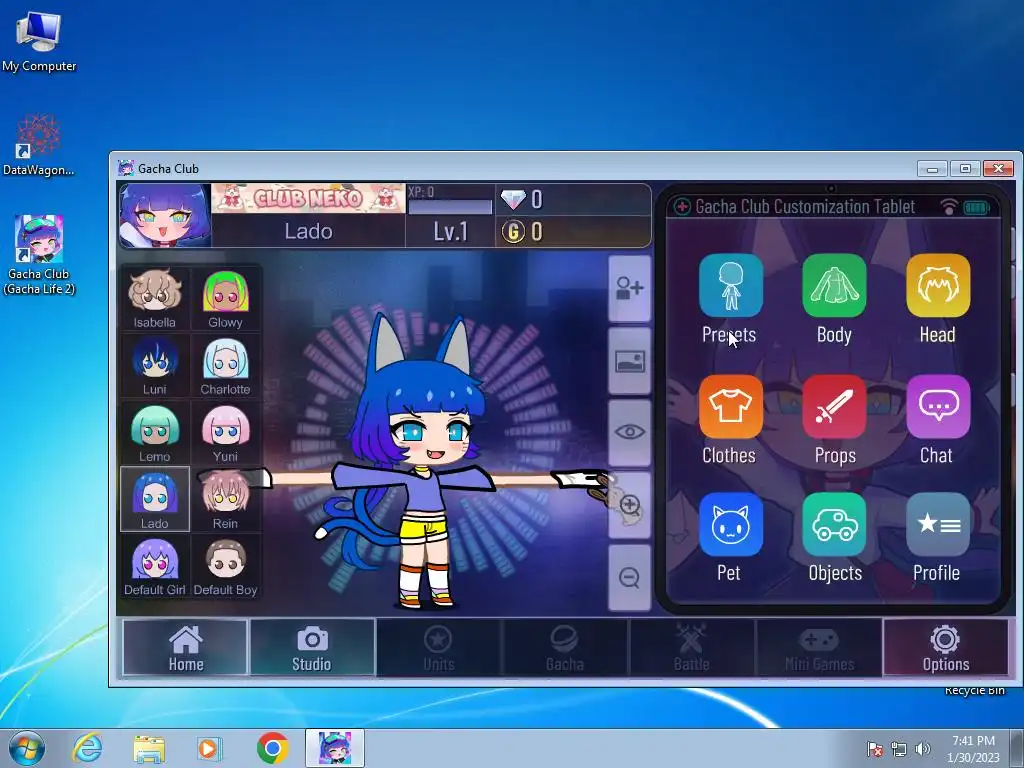Open the Windows Start menu
The image size is (1024, 768).
tap(26, 748)
